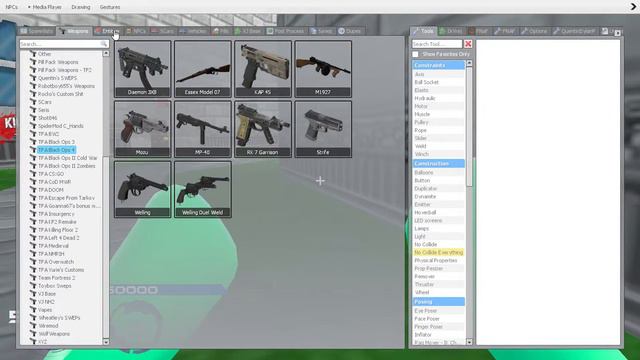Spawn the Strife pistol
This screenshot has width=640, height=360.
(x=323, y=129)
